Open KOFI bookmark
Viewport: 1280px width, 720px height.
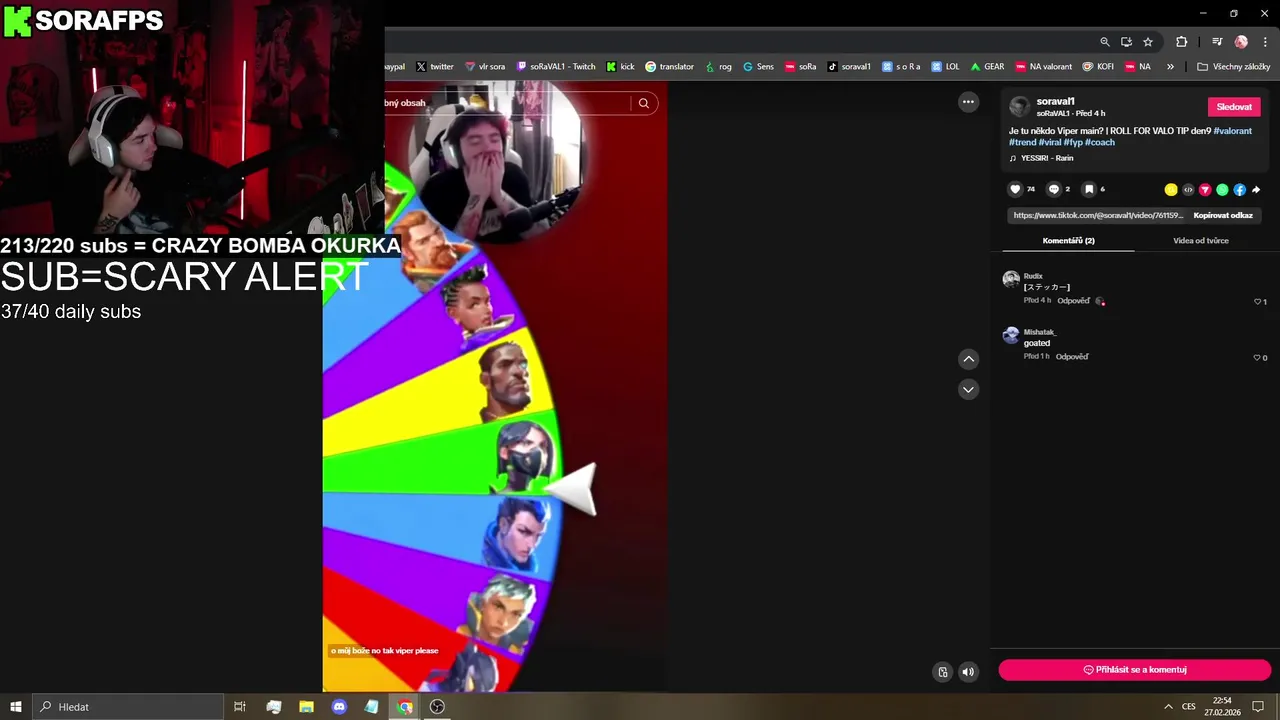(1098, 67)
